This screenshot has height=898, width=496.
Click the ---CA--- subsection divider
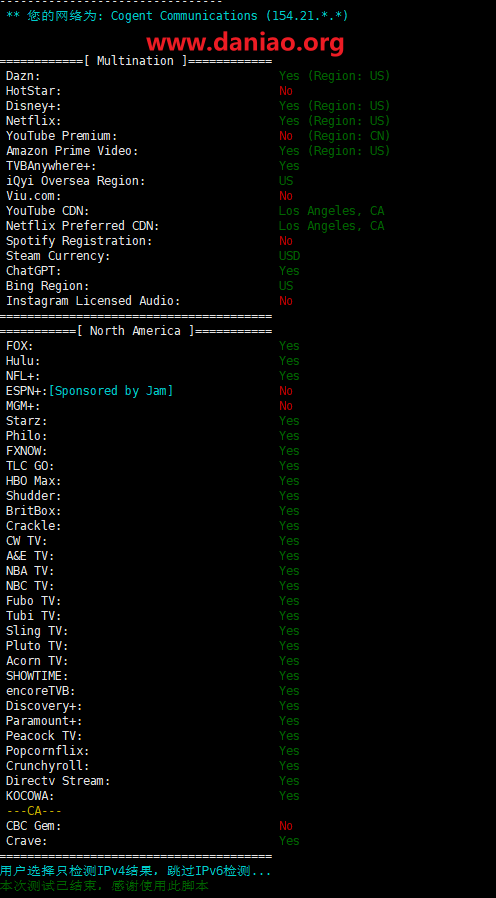coord(34,811)
